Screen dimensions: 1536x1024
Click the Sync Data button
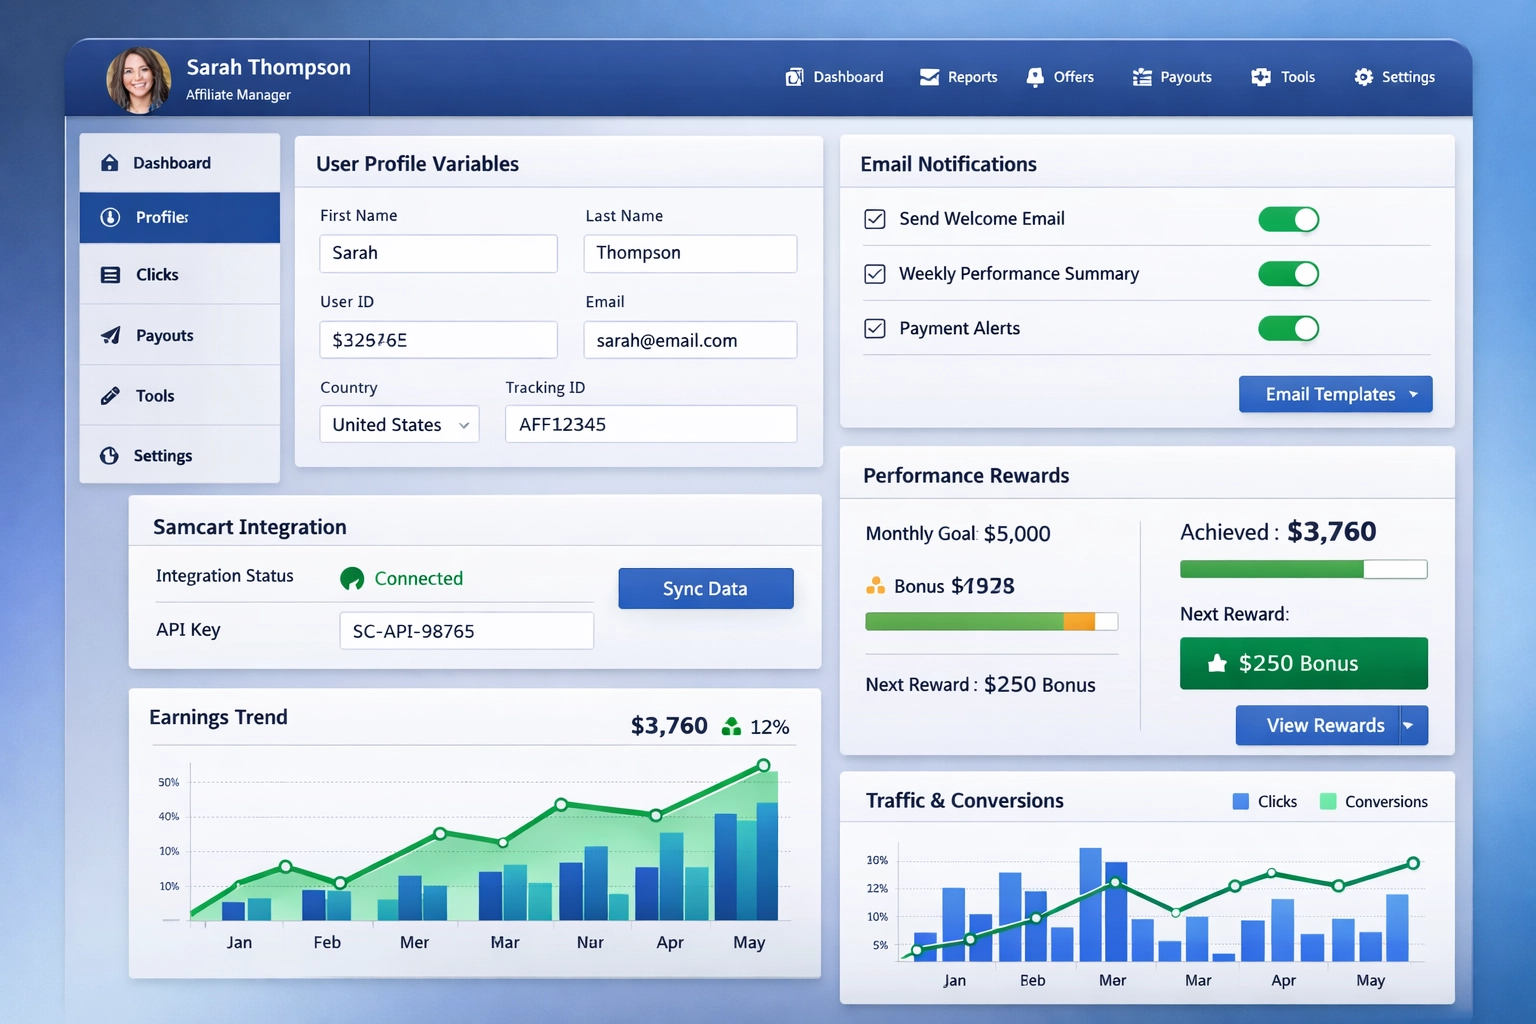[x=705, y=588]
